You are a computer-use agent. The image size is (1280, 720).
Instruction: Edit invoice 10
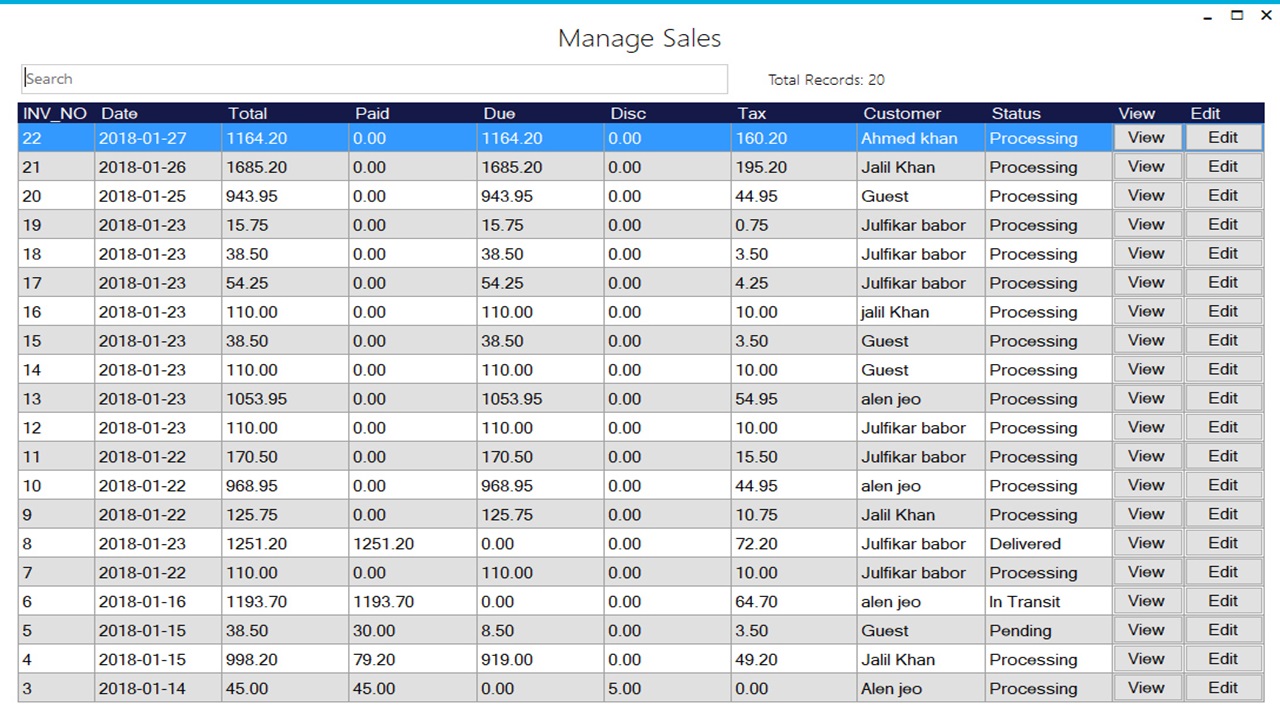coord(1224,485)
